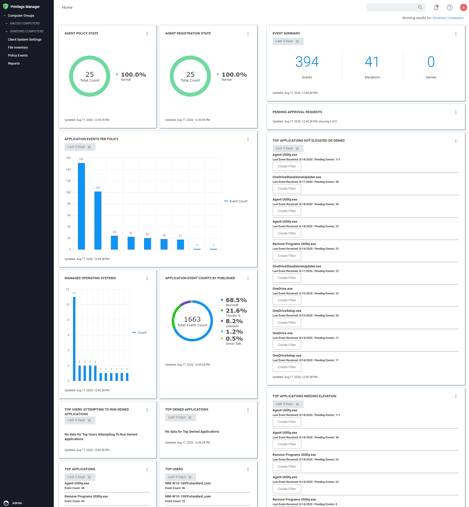Open Policy Events in sidebar
The width and height of the screenshot is (469, 507).
point(18,56)
